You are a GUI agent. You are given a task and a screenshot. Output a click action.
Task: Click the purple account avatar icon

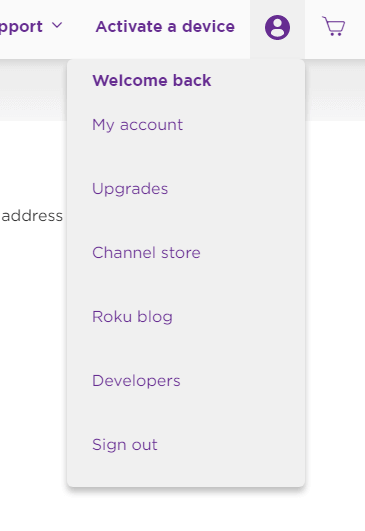coord(277,27)
